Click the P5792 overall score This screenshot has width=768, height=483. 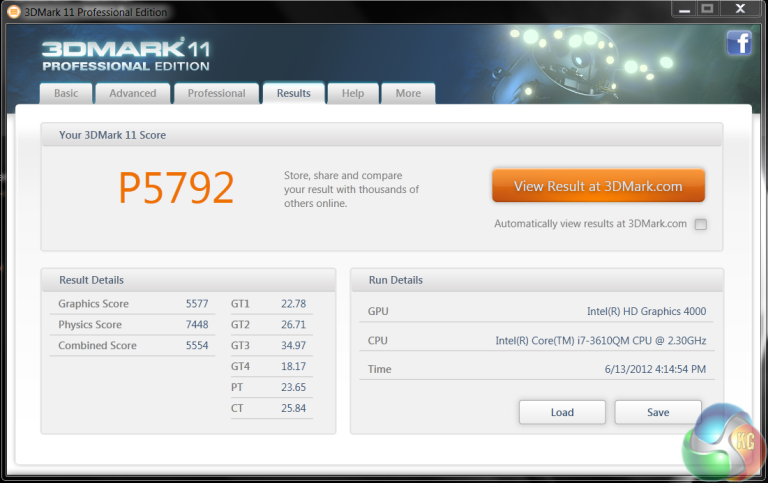tap(176, 188)
